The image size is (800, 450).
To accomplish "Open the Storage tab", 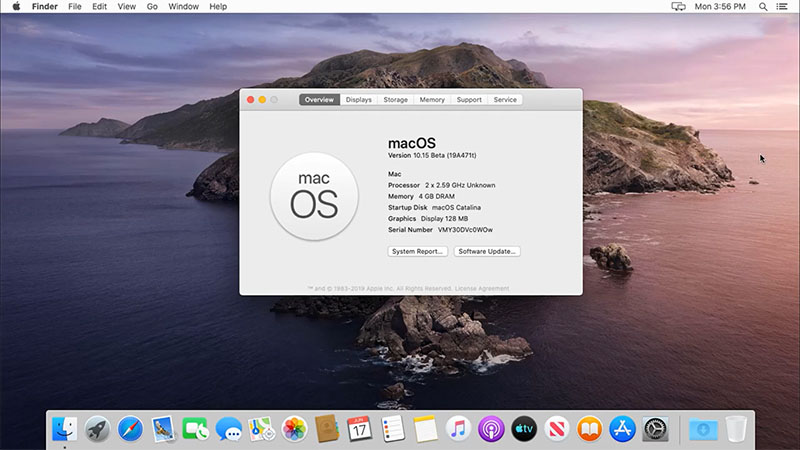I will [395, 99].
